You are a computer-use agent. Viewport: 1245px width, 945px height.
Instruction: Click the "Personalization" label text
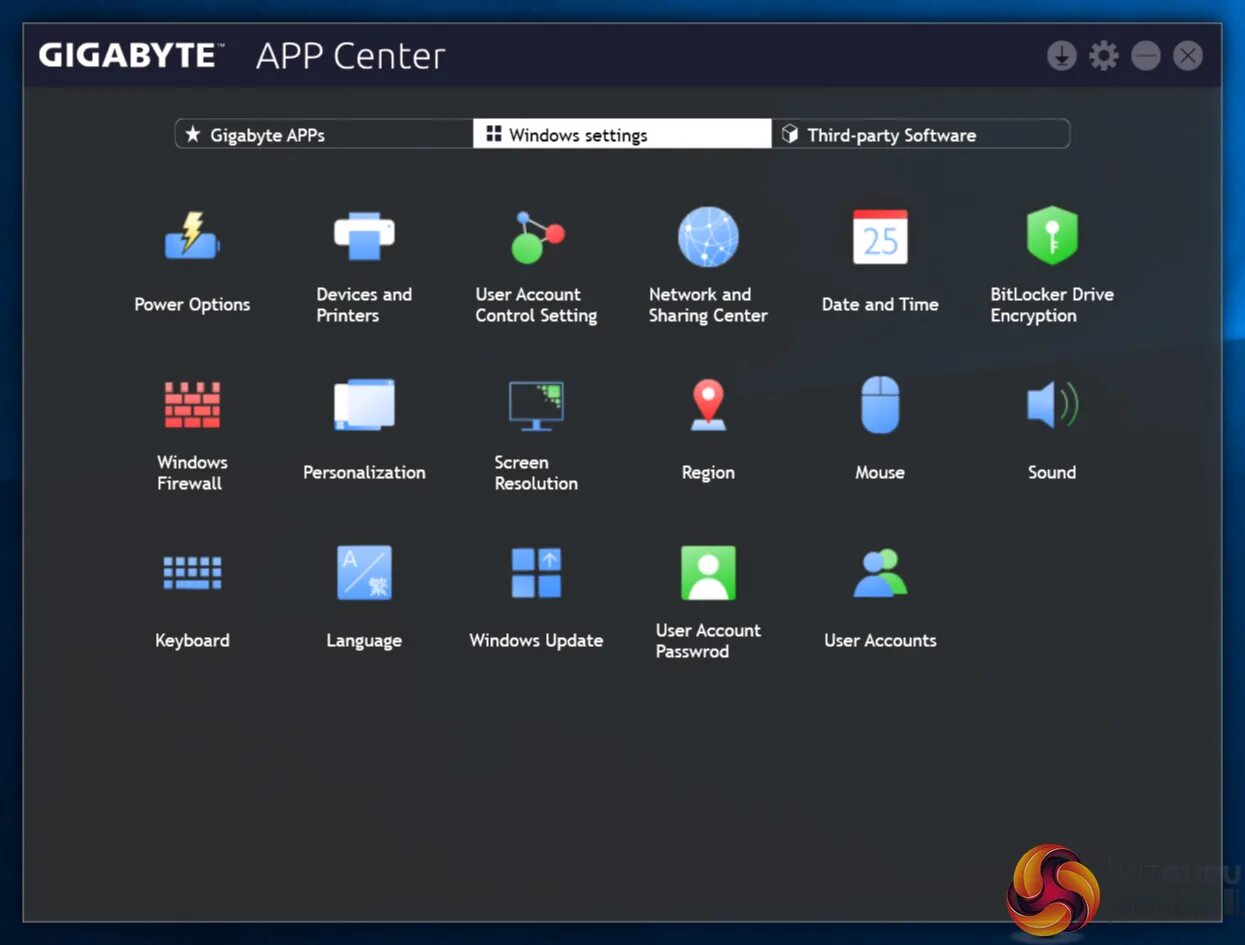(x=364, y=473)
